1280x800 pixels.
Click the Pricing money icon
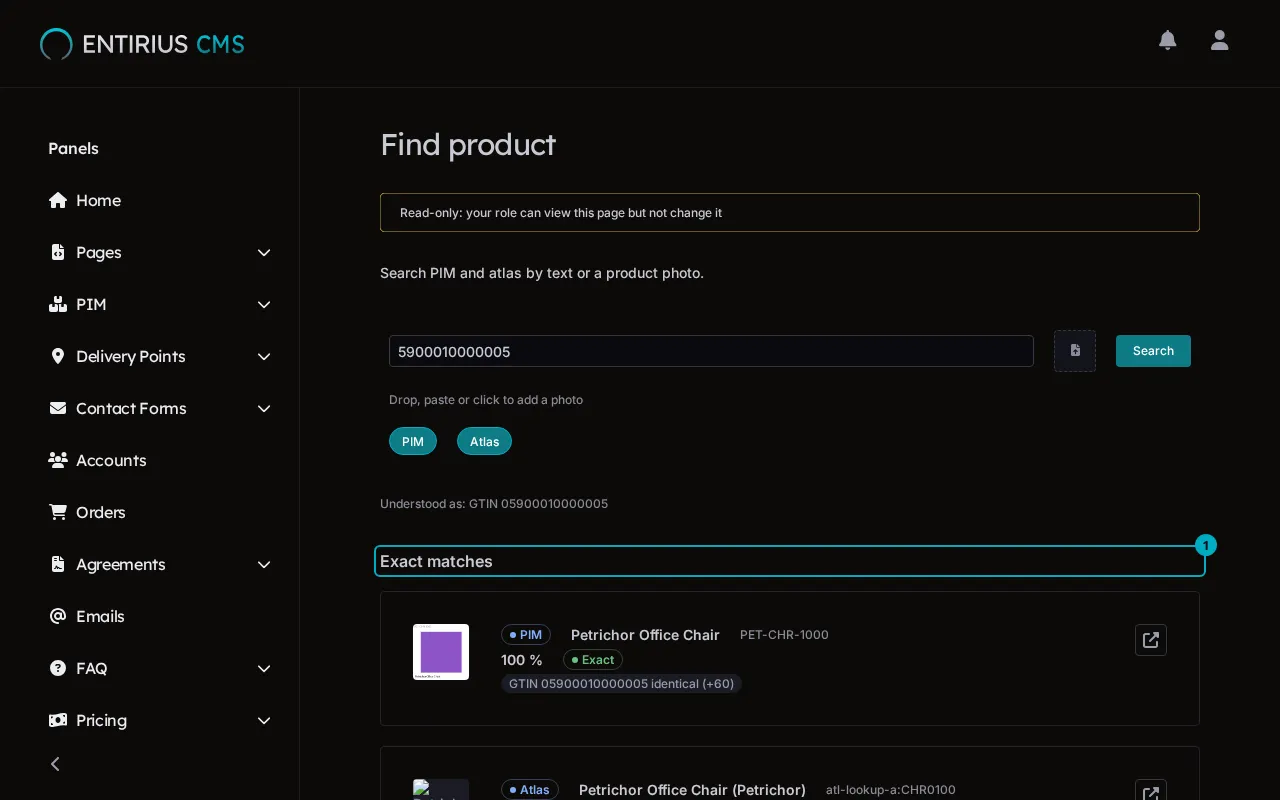58,720
